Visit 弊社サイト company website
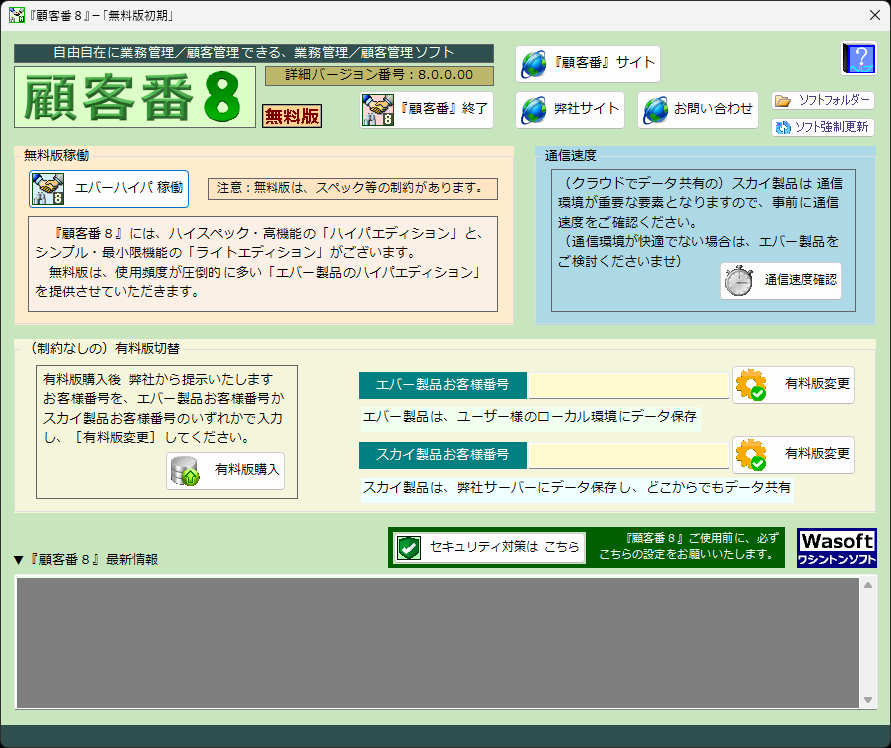Viewport: 891px width, 748px height. 569,110
